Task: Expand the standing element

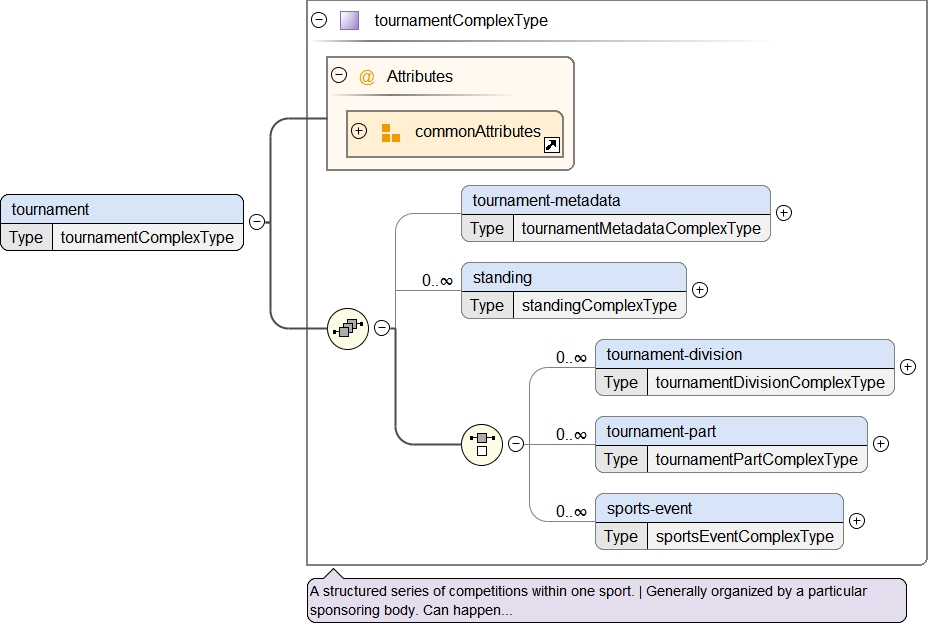Action: [x=700, y=290]
